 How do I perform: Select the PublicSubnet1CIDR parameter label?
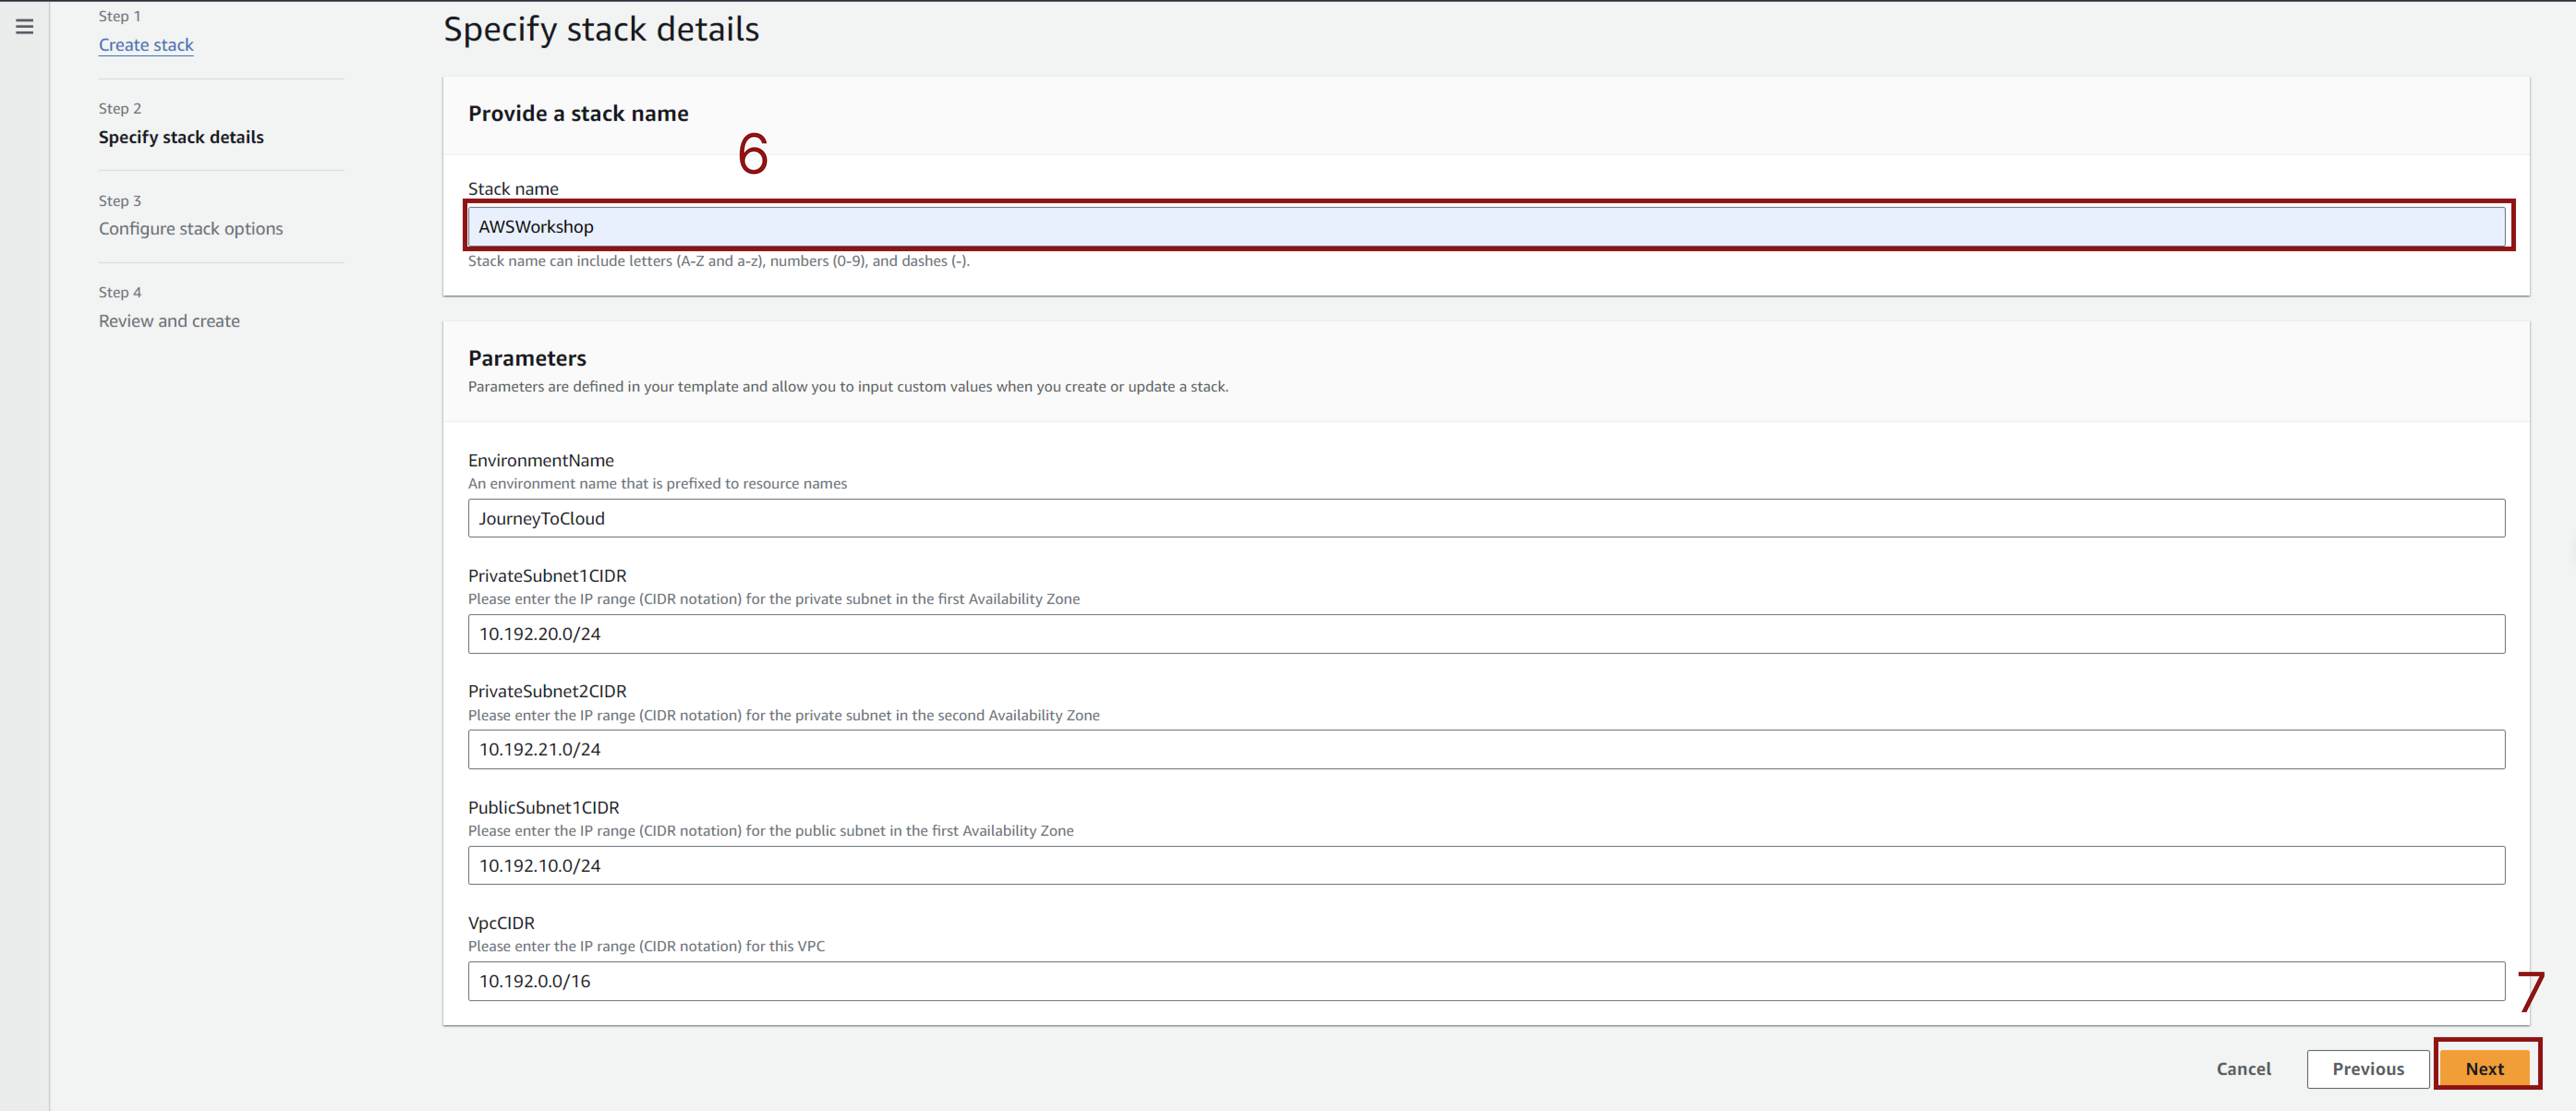pyautogui.click(x=544, y=807)
